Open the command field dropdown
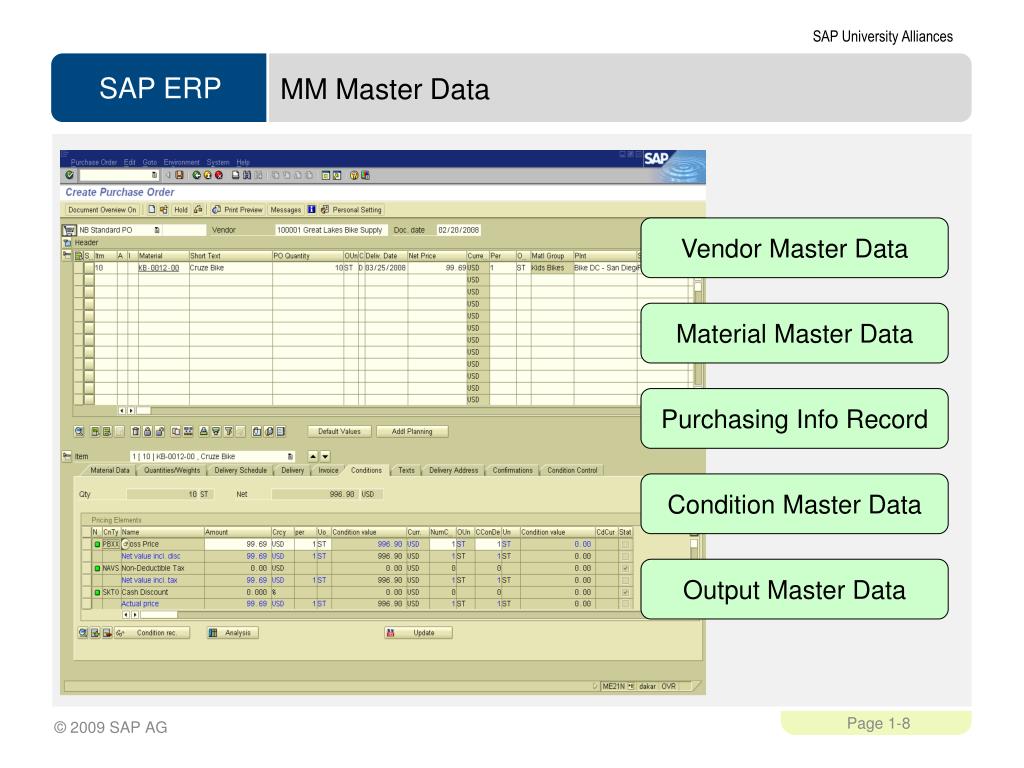The width and height of the screenshot is (1024, 768). click(154, 175)
